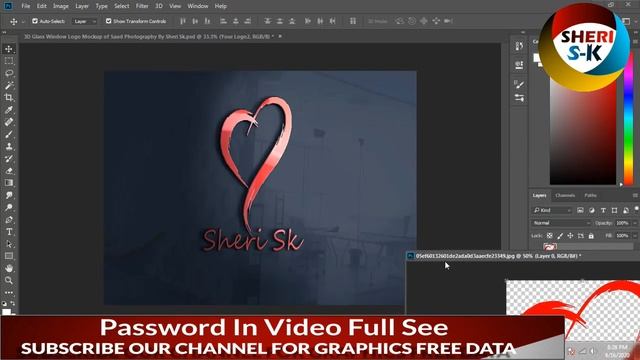Pick a shade in the red color field
This screenshot has height=360, width=640.
pyautogui.click(x=583, y=131)
